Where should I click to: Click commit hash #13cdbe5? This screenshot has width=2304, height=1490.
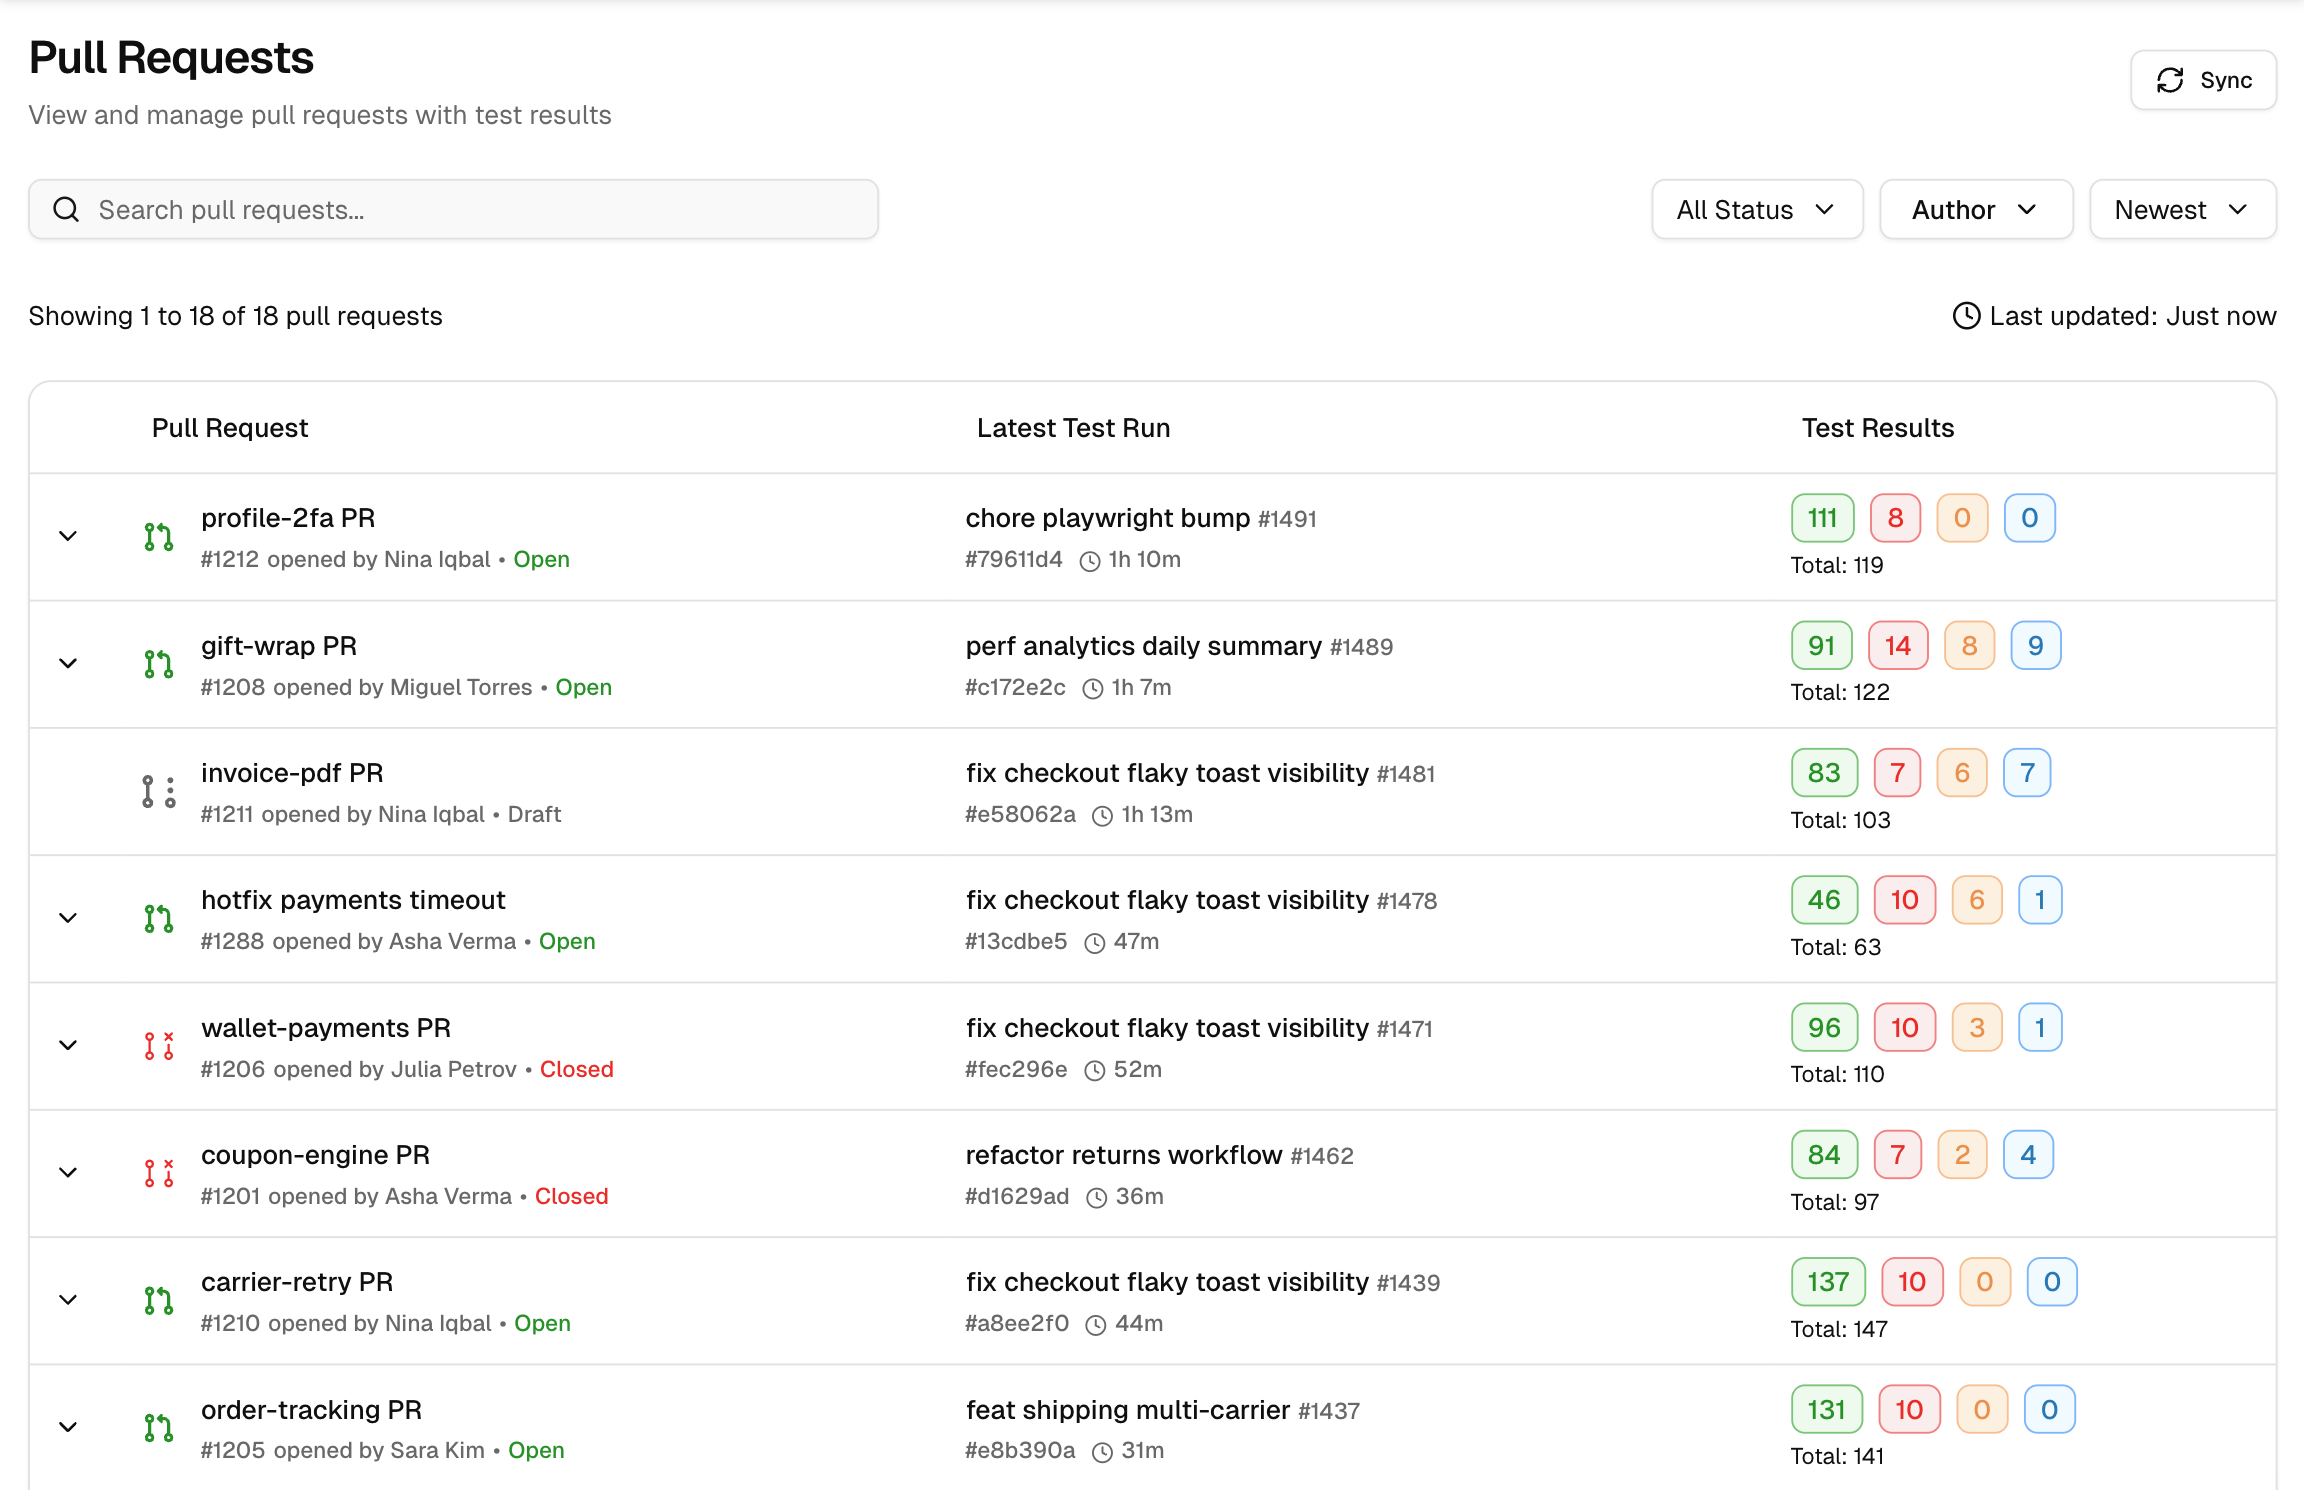[1016, 942]
